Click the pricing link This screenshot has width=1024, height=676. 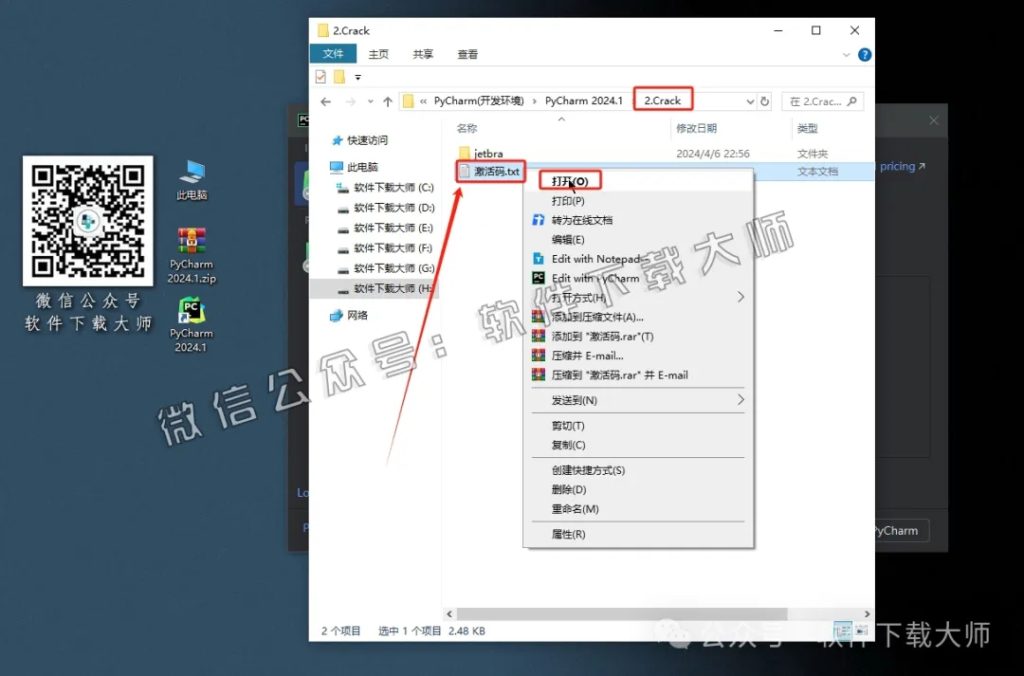[x=897, y=166]
